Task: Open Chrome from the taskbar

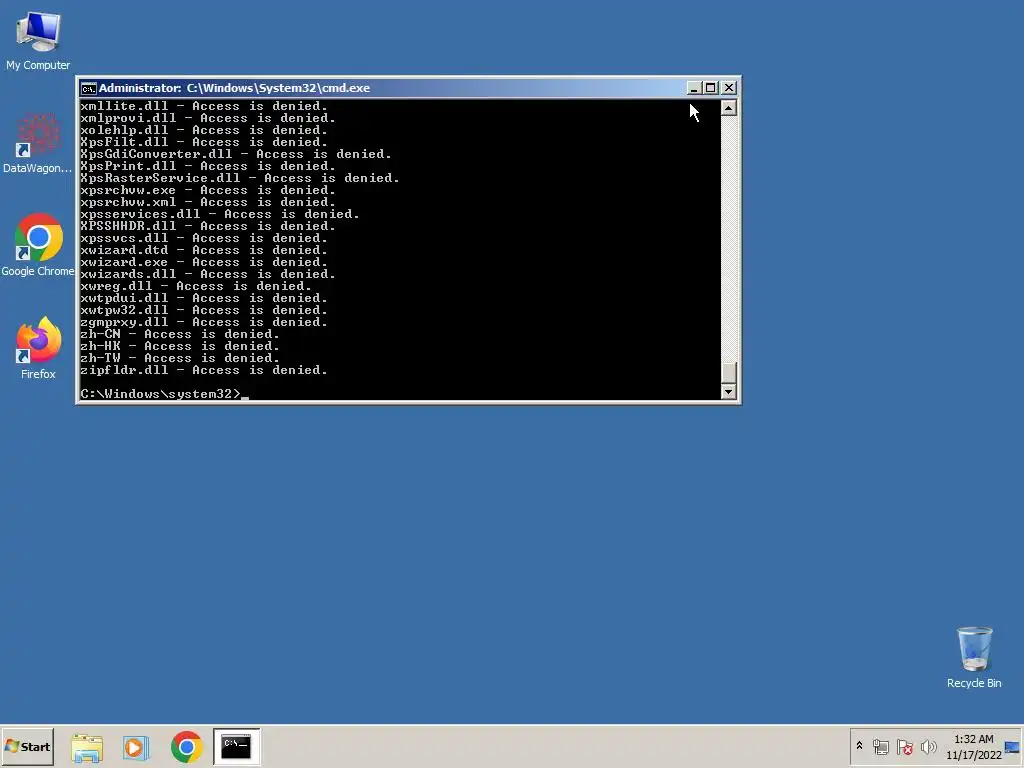Action: (x=187, y=747)
